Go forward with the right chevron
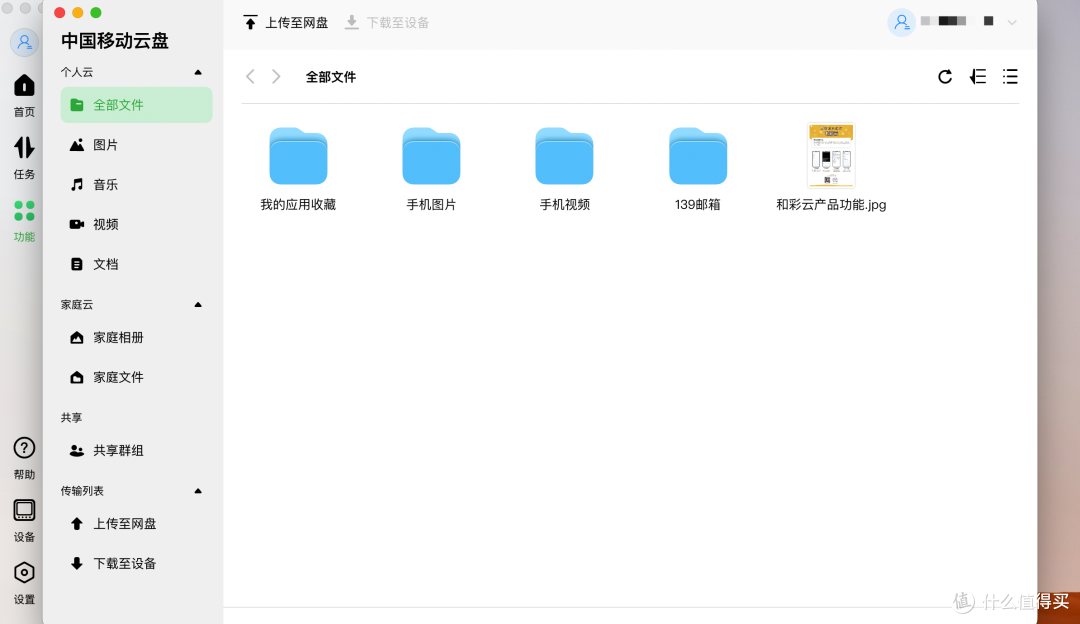The image size is (1080, 624). click(x=276, y=76)
